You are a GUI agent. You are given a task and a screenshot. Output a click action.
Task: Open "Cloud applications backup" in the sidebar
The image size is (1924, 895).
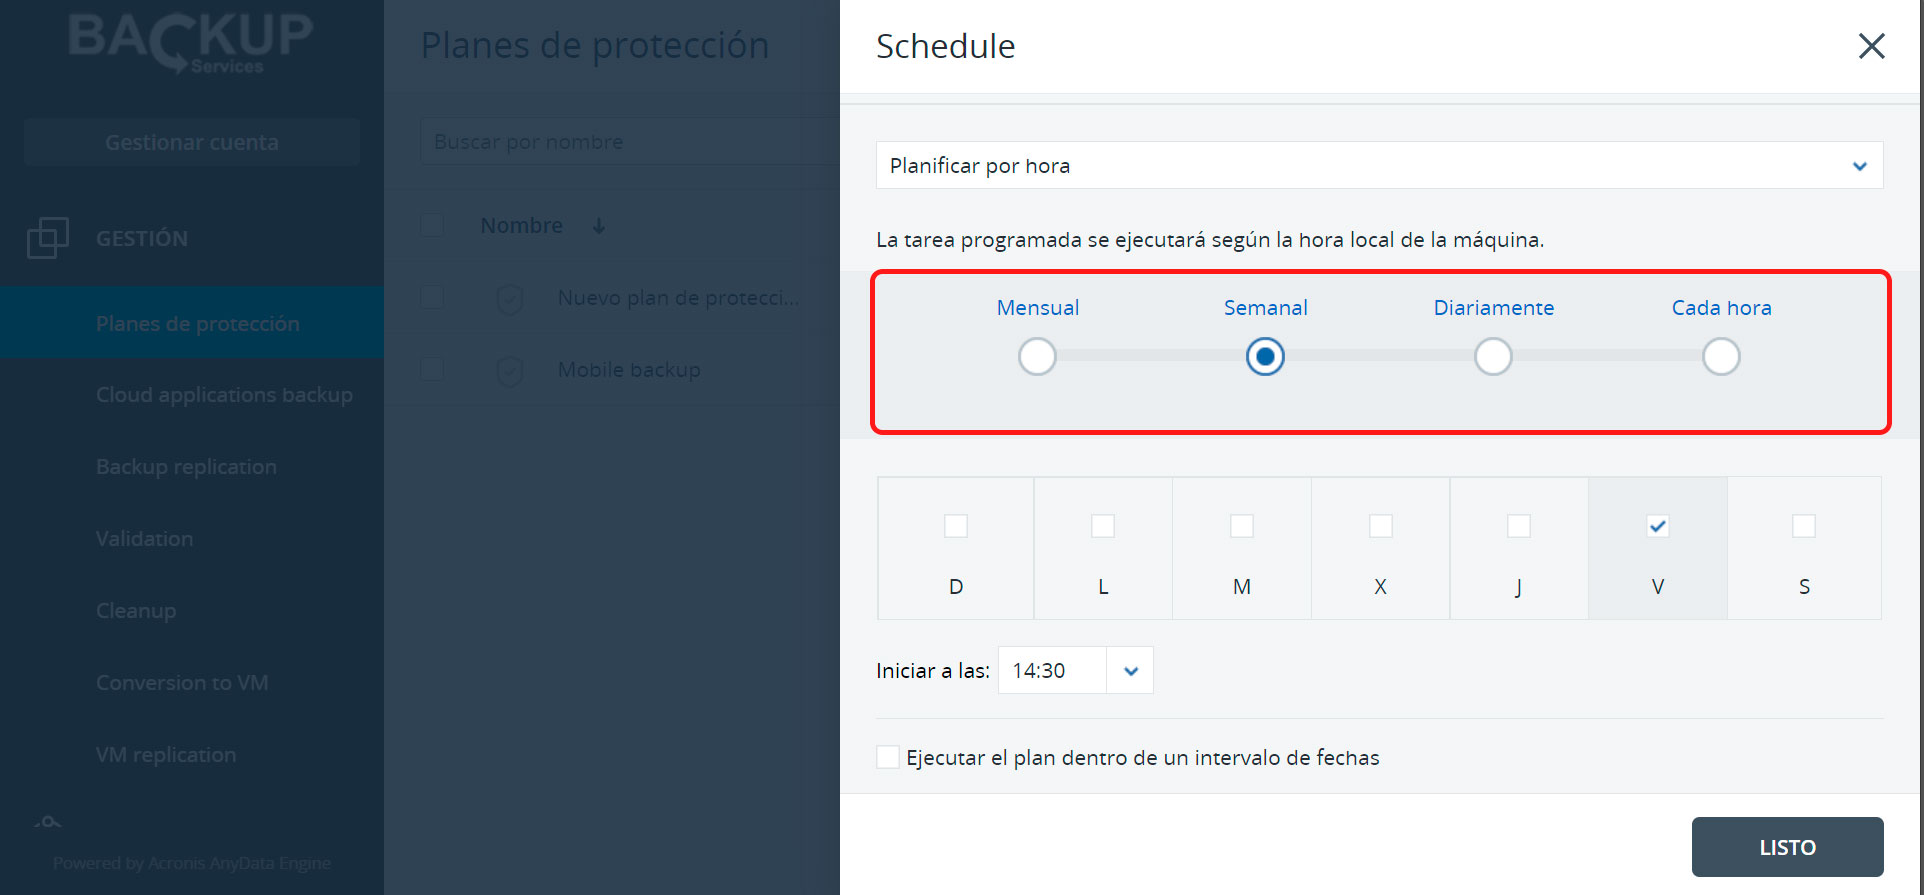(x=224, y=394)
